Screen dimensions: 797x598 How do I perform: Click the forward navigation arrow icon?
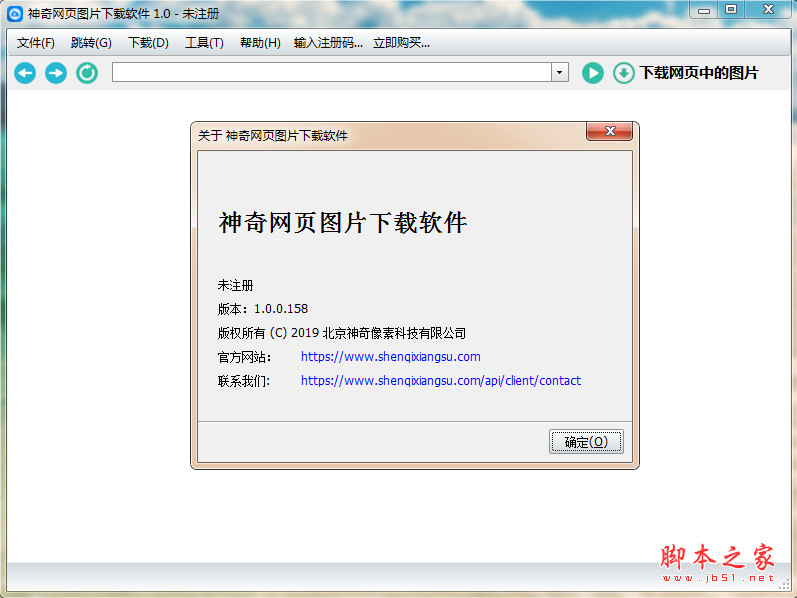56,73
